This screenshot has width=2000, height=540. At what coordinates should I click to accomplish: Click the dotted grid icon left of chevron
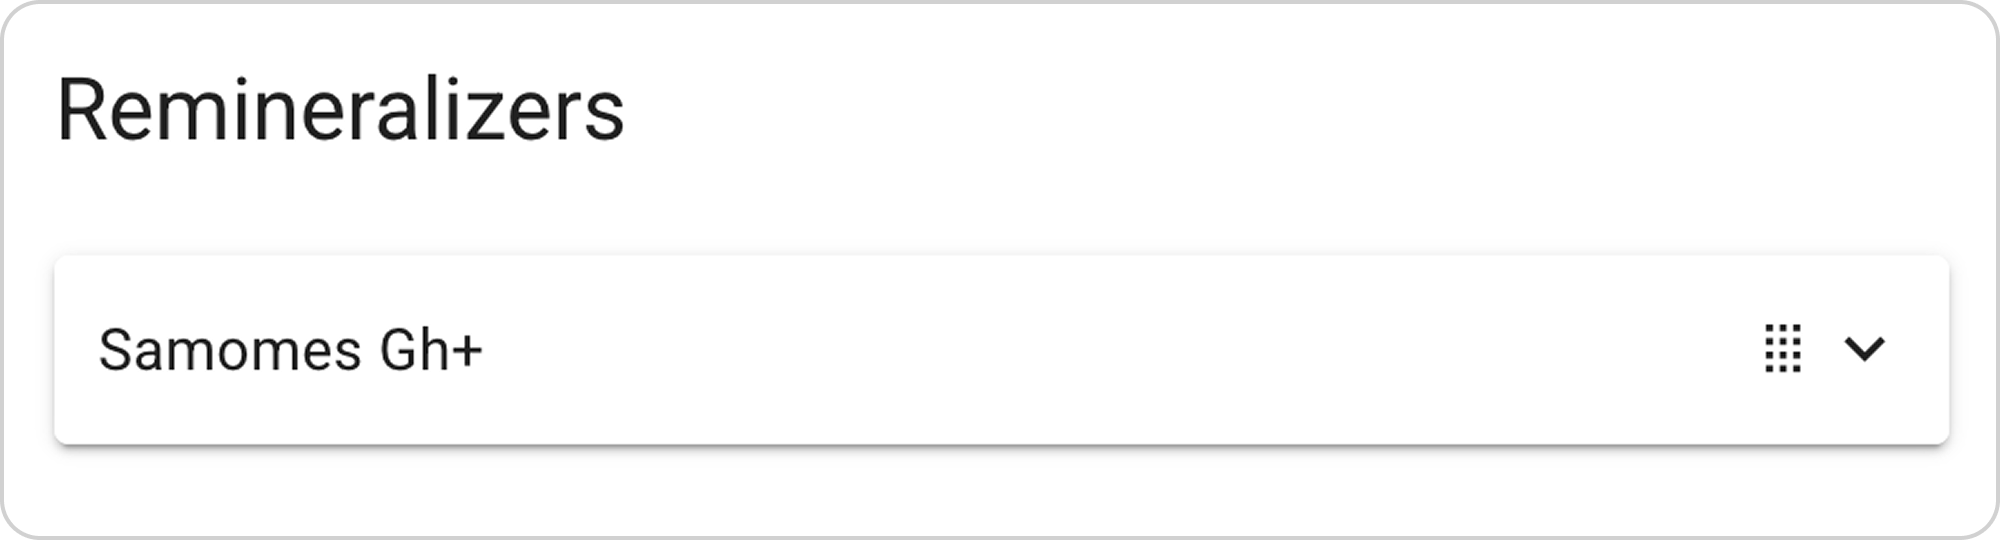click(1783, 349)
